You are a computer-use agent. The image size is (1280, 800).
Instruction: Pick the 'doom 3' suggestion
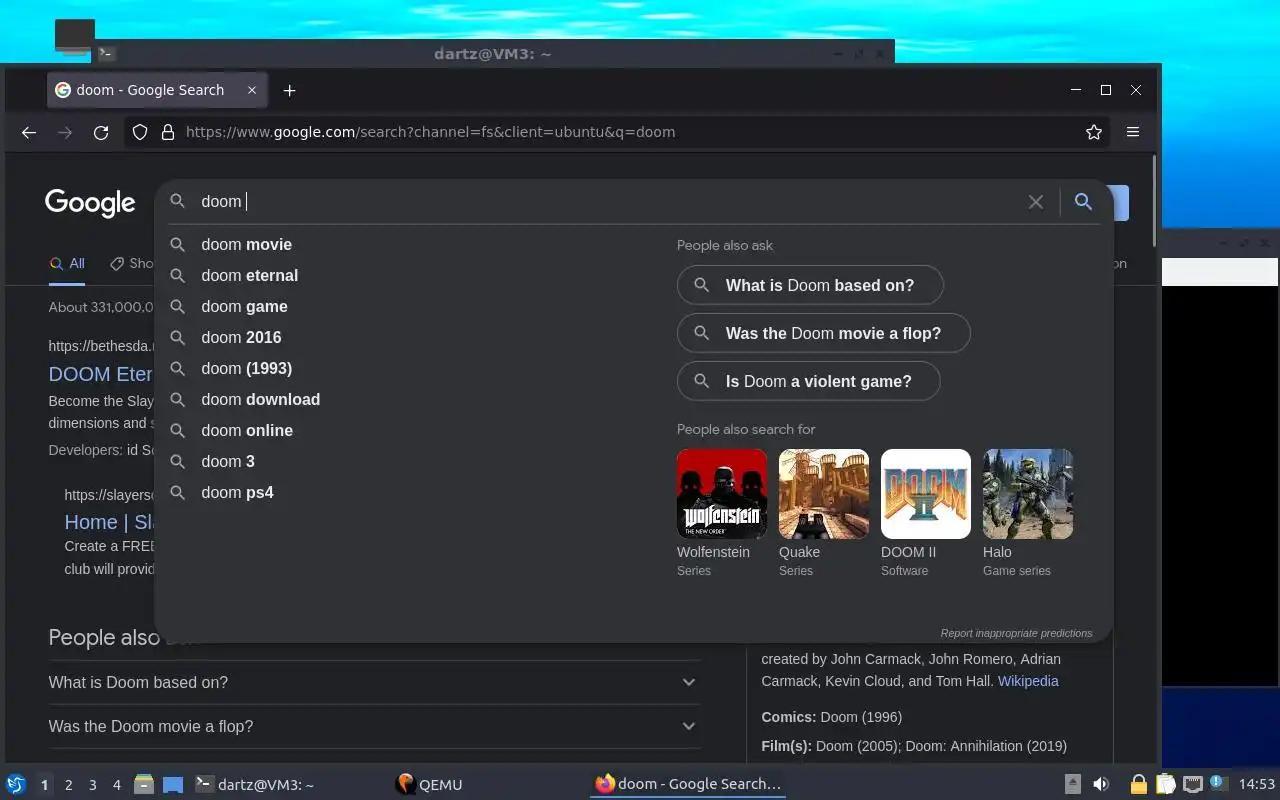[x=228, y=462]
